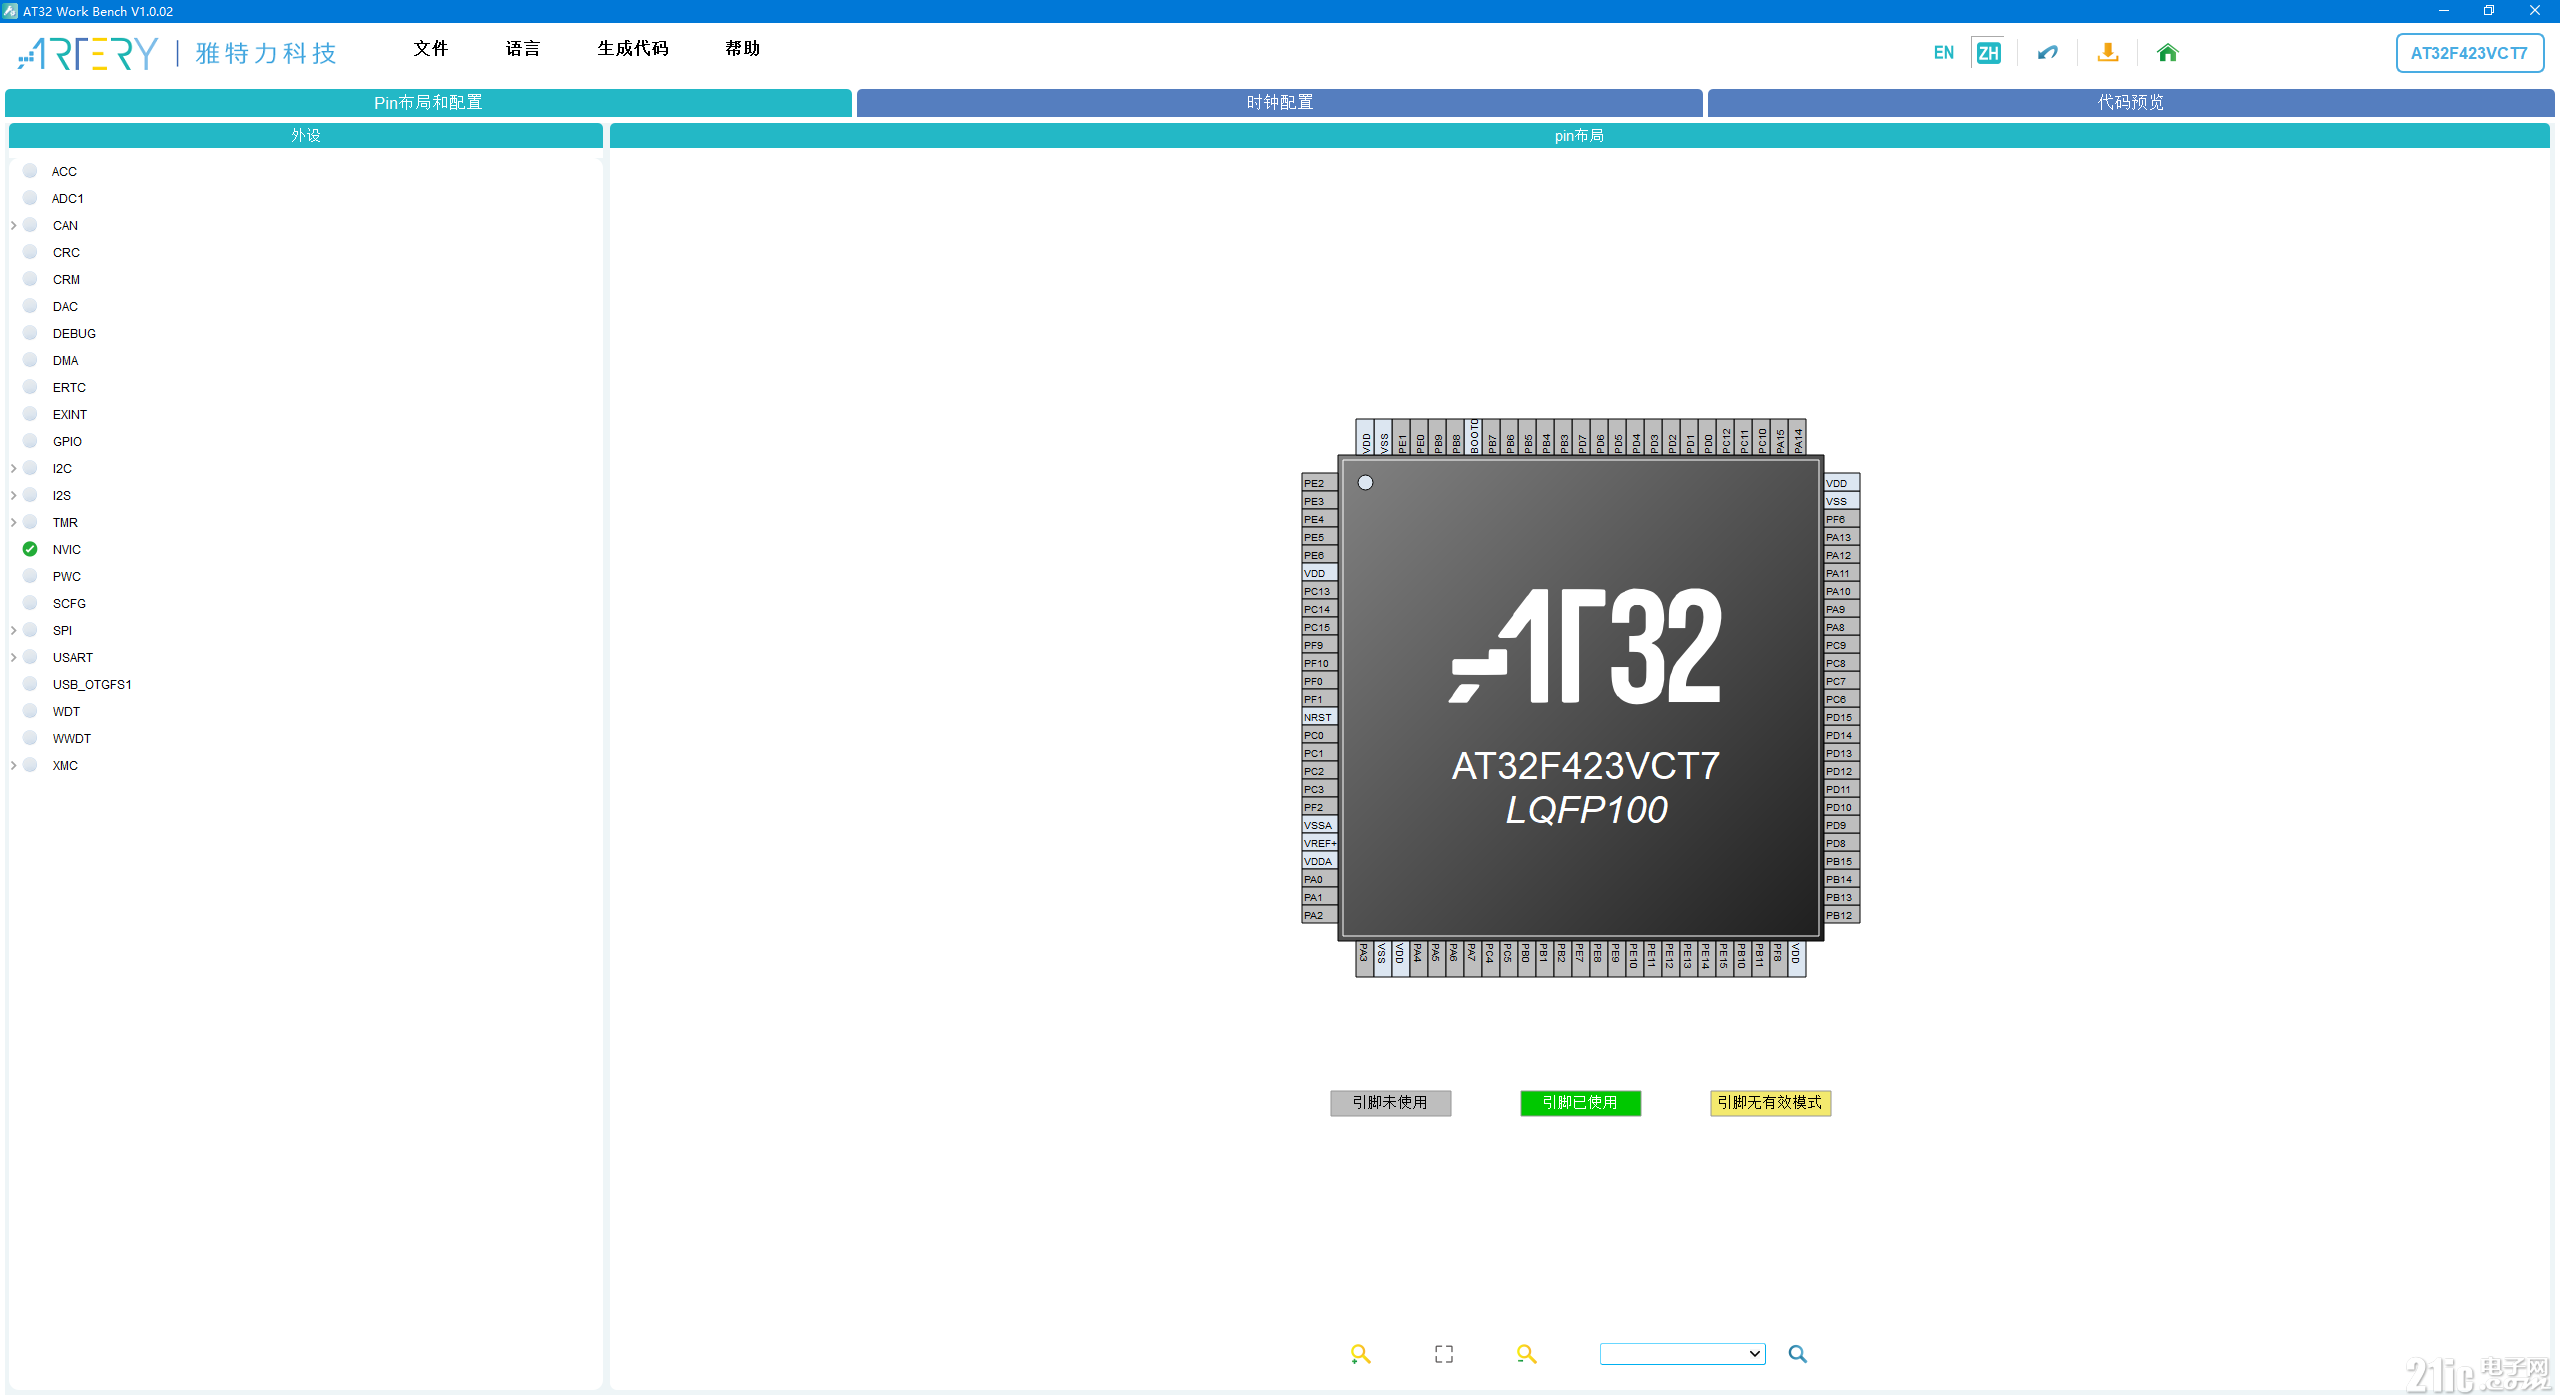The image size is (2560, 1400).
Task: Expand the XMC peripheral group
Action: tap(13, 765)
